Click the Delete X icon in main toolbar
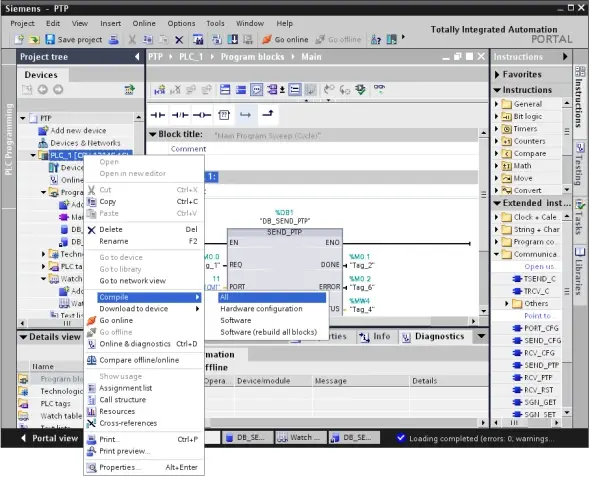 pos(179,39)
